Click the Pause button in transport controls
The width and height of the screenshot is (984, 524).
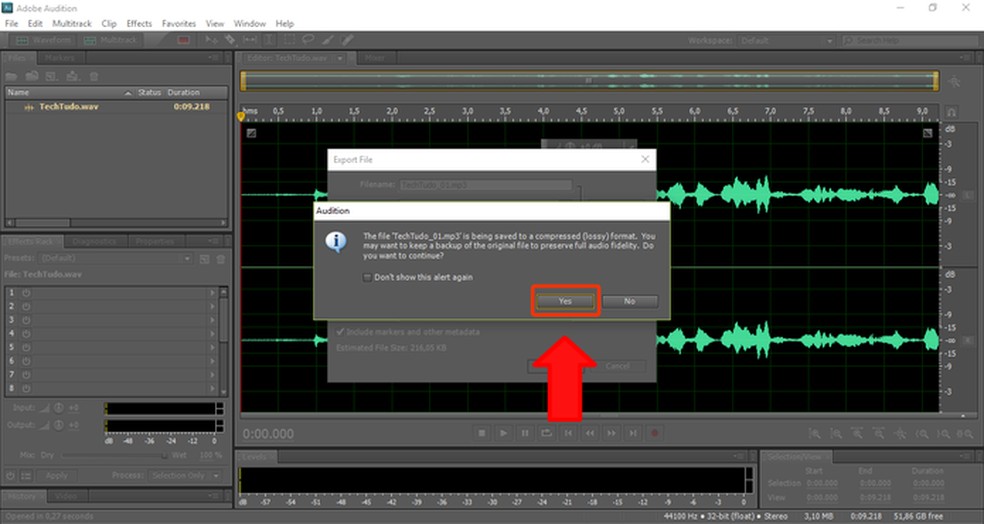(525, 433)
